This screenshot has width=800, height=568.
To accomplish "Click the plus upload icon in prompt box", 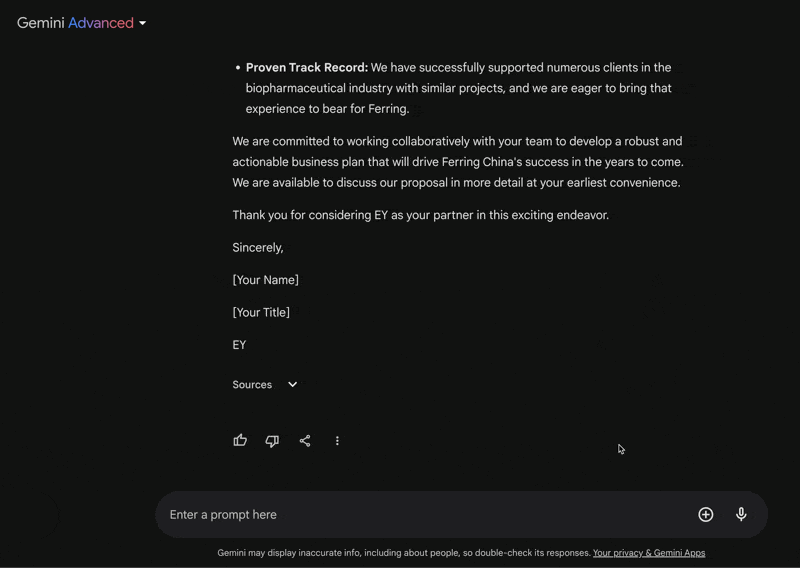I will tap(706, 514).
